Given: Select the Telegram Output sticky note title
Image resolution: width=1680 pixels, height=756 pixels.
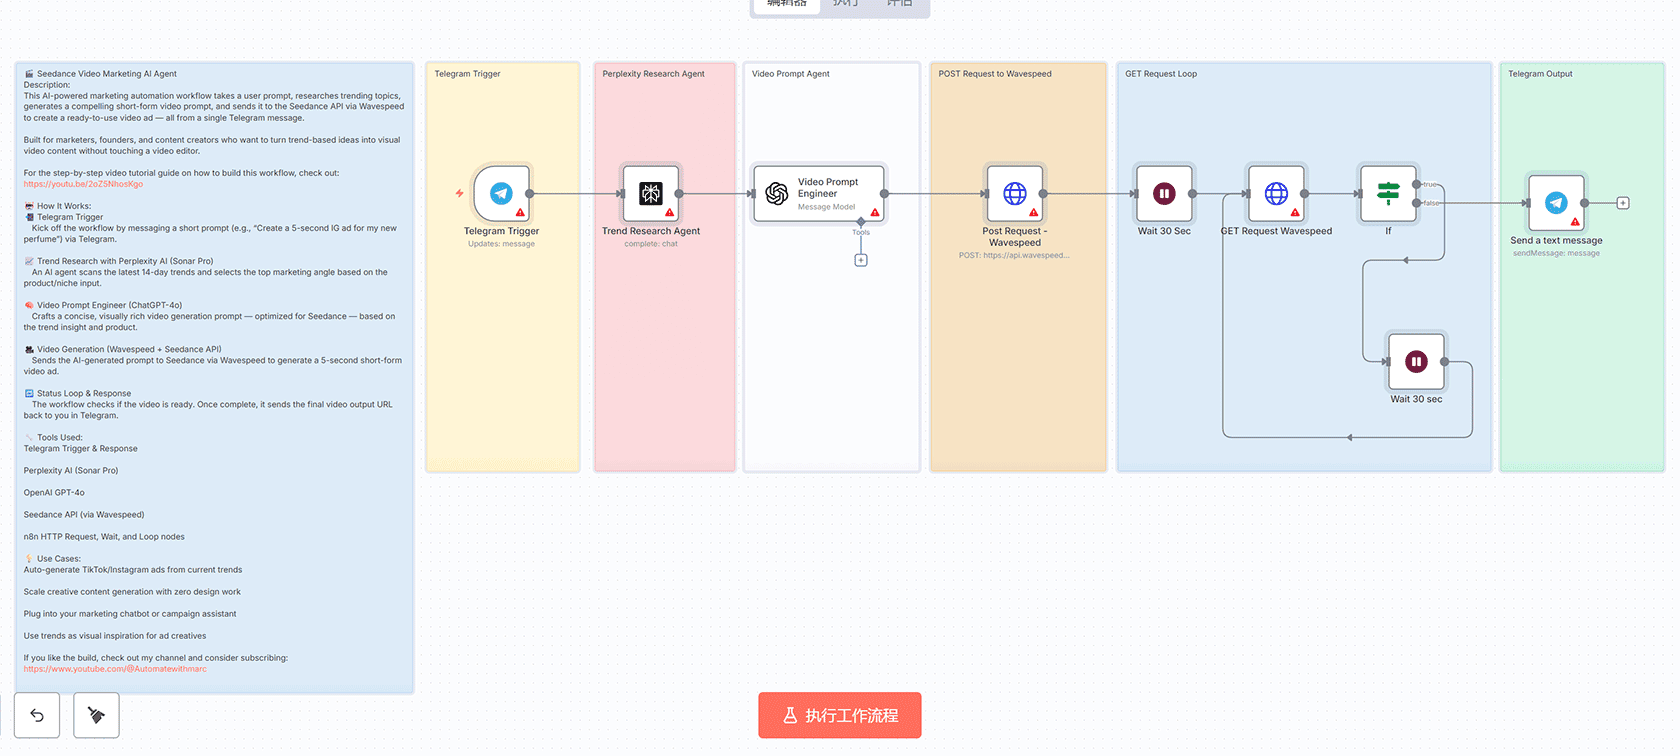Looking at the screenshot, I should tap(1540, 74).
